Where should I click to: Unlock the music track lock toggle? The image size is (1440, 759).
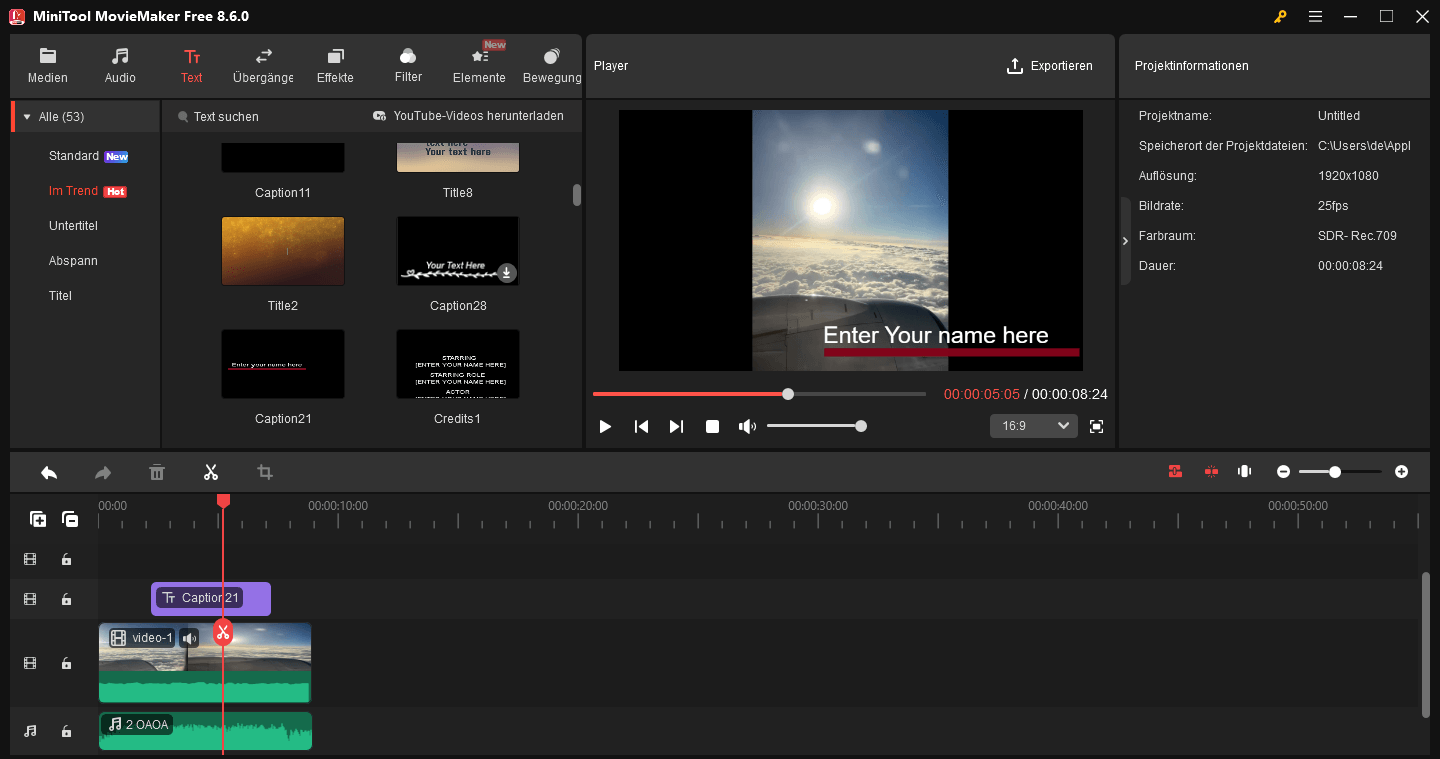coord(66,731)
